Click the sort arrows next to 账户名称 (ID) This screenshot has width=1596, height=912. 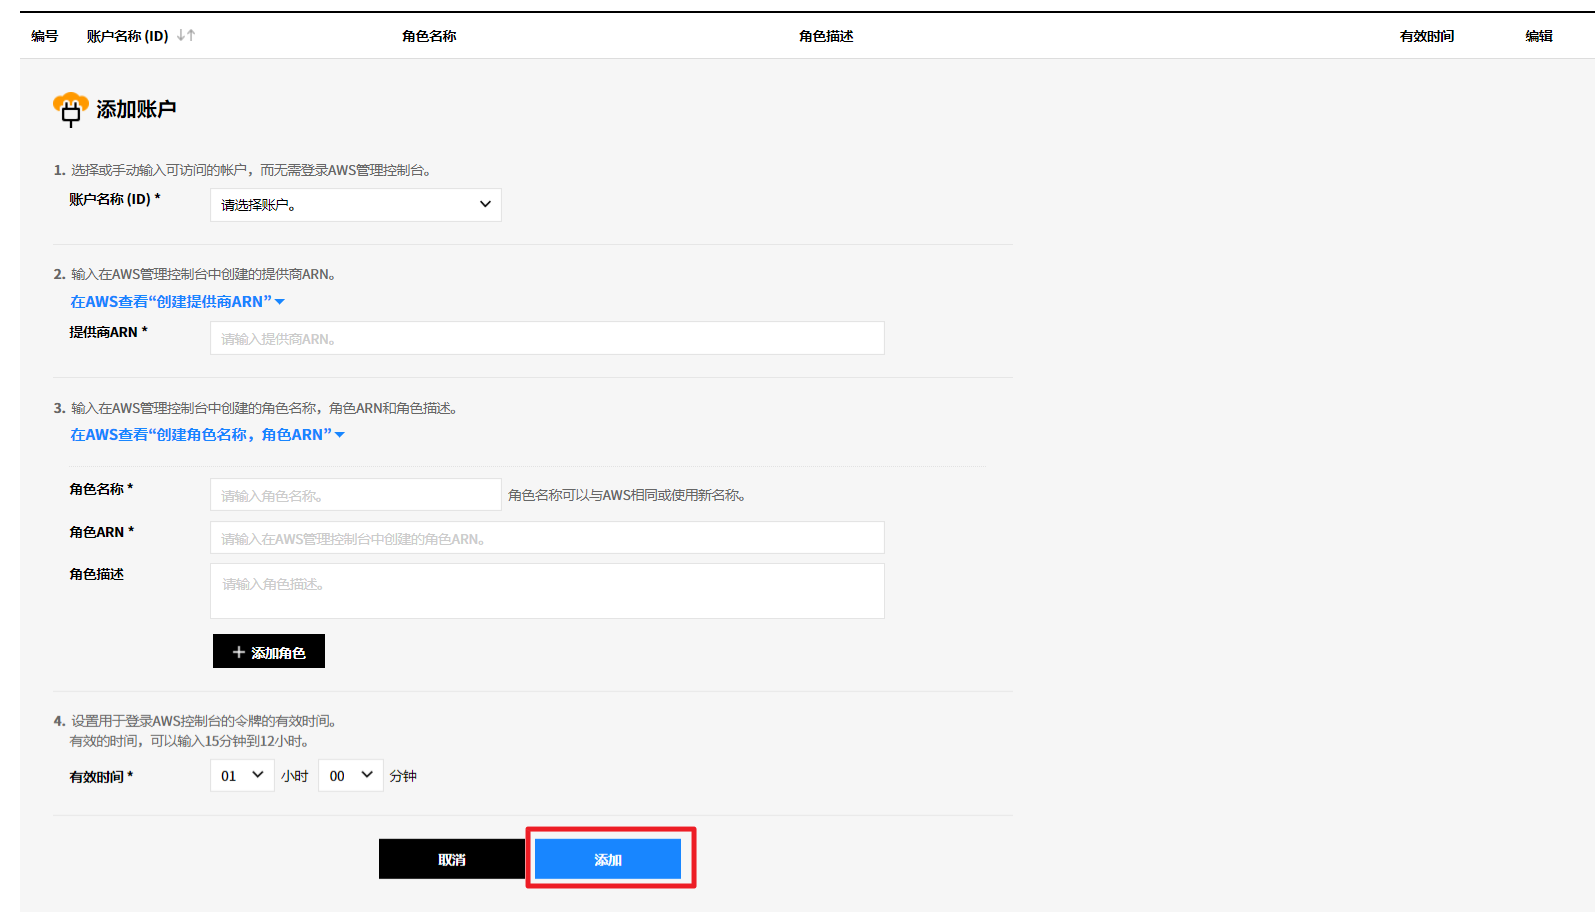tap(186, 35)
